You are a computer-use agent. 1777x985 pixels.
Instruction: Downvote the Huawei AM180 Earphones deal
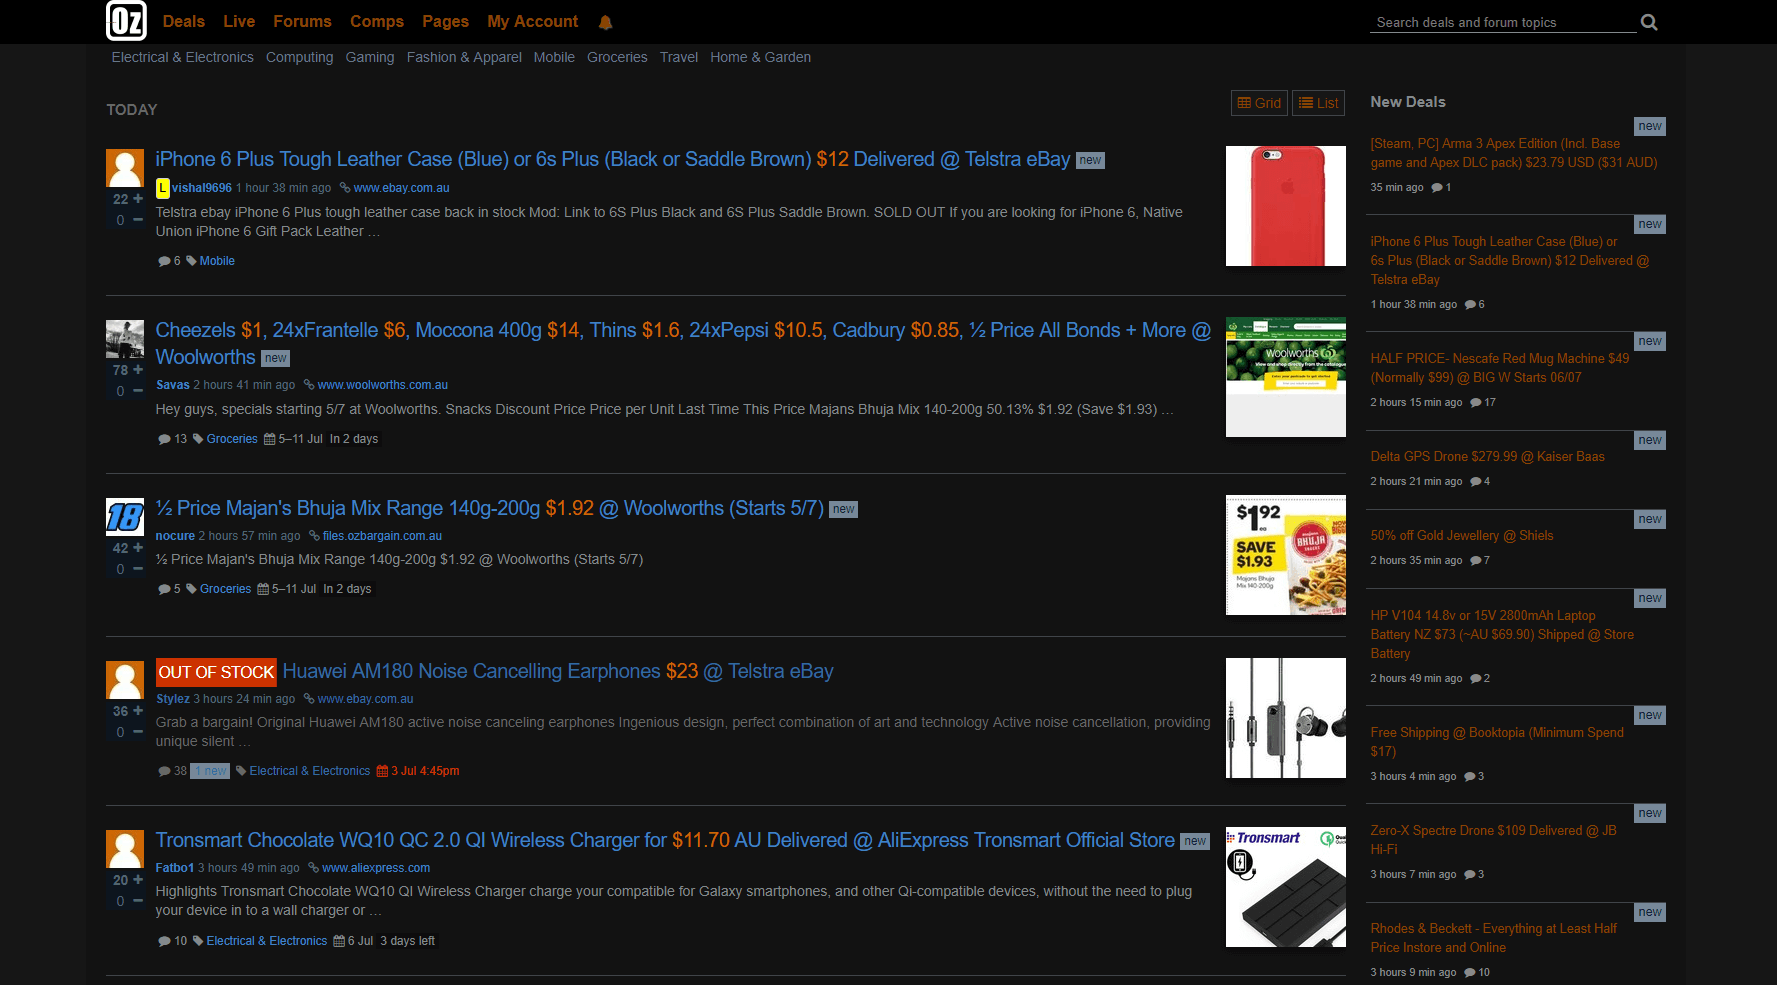click(x=138, y=732)
